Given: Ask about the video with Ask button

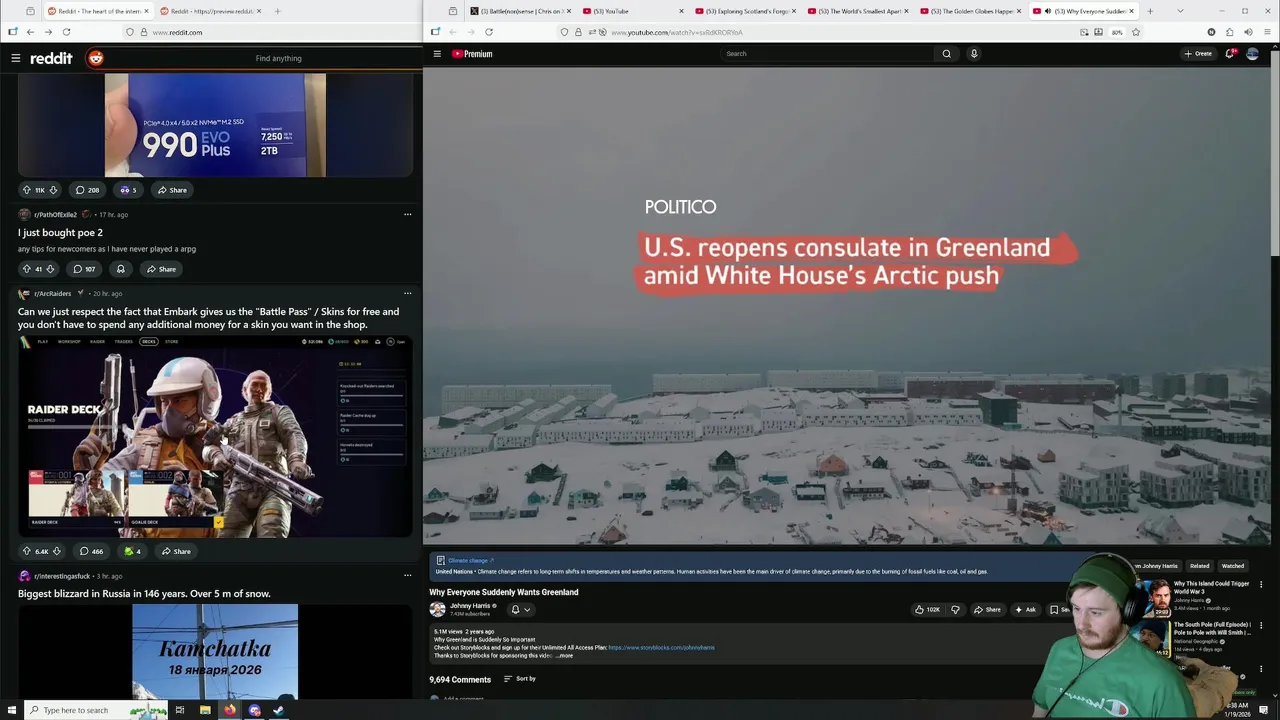Looking at the screenshot, I should (1025, 610).
